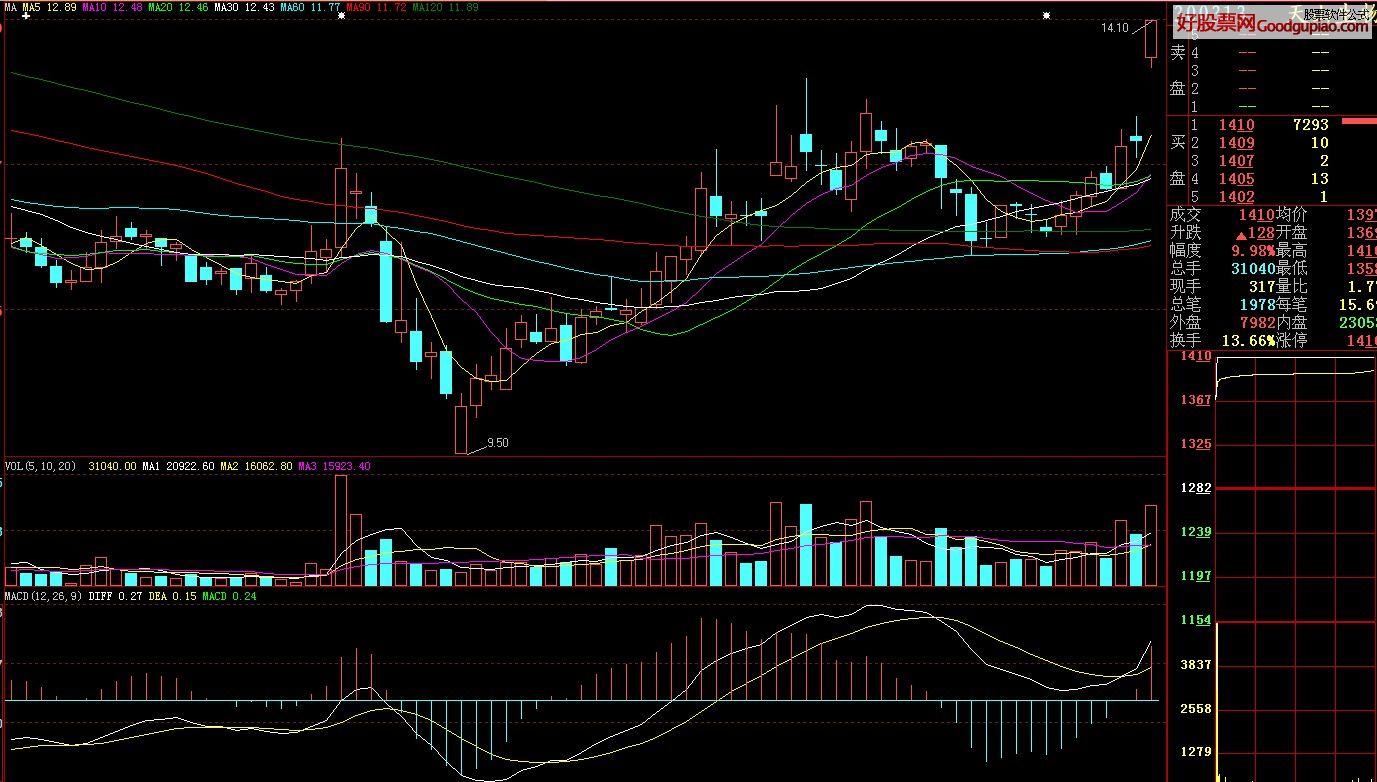Select the red MA90 11.72 label

coord(376,7)
